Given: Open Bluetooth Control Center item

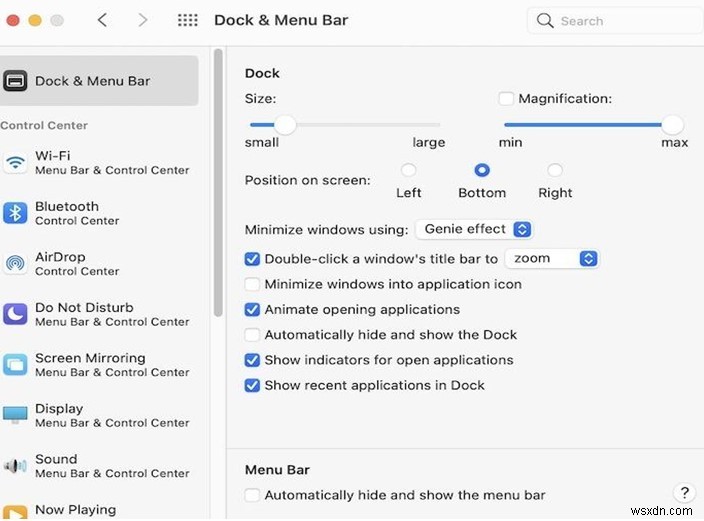Looking at the screenshot, I should click(99, 213).
